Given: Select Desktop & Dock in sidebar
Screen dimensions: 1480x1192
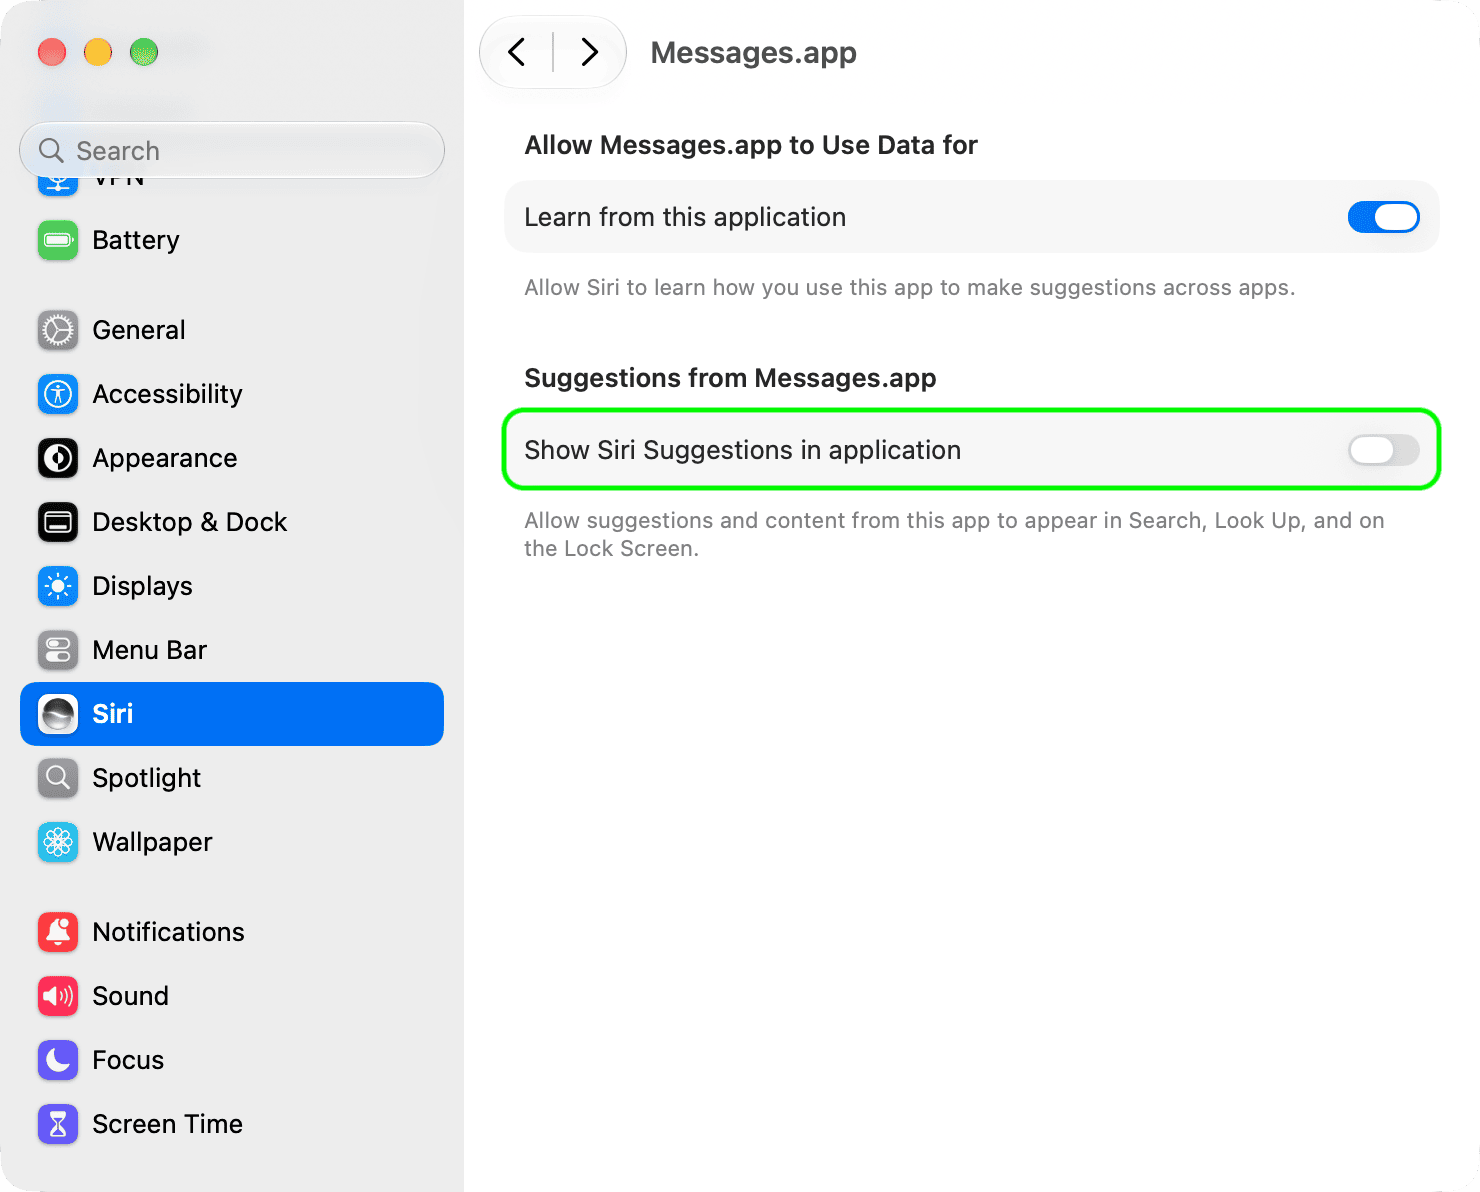Looking at the screenshot, I should (x=232, y=522).
